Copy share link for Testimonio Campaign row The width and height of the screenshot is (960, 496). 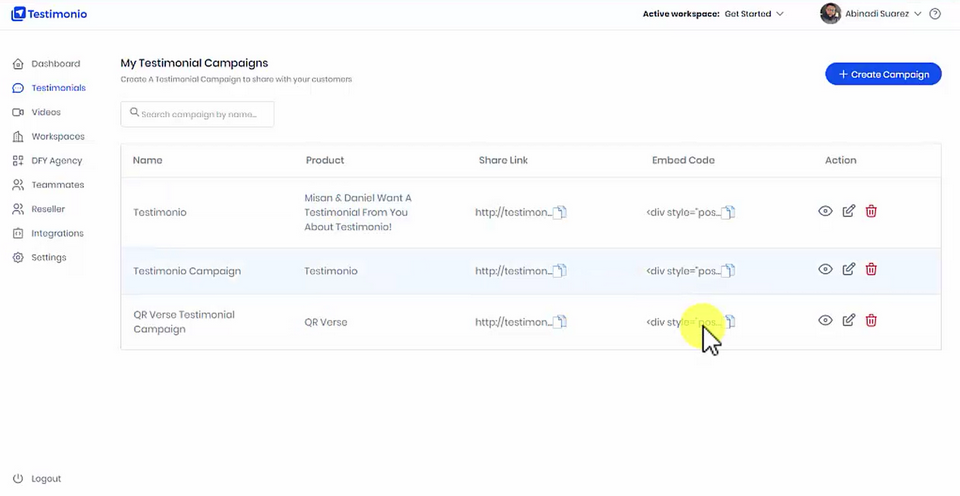[560, 271]
